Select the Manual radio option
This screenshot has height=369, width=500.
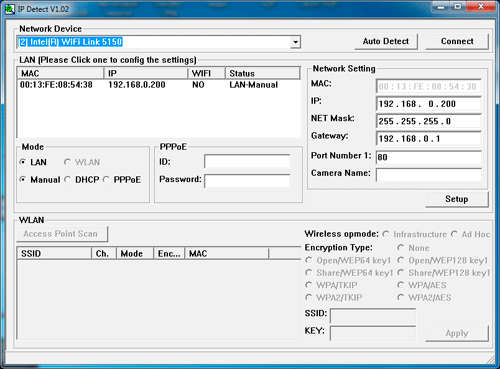coord(23,180)
